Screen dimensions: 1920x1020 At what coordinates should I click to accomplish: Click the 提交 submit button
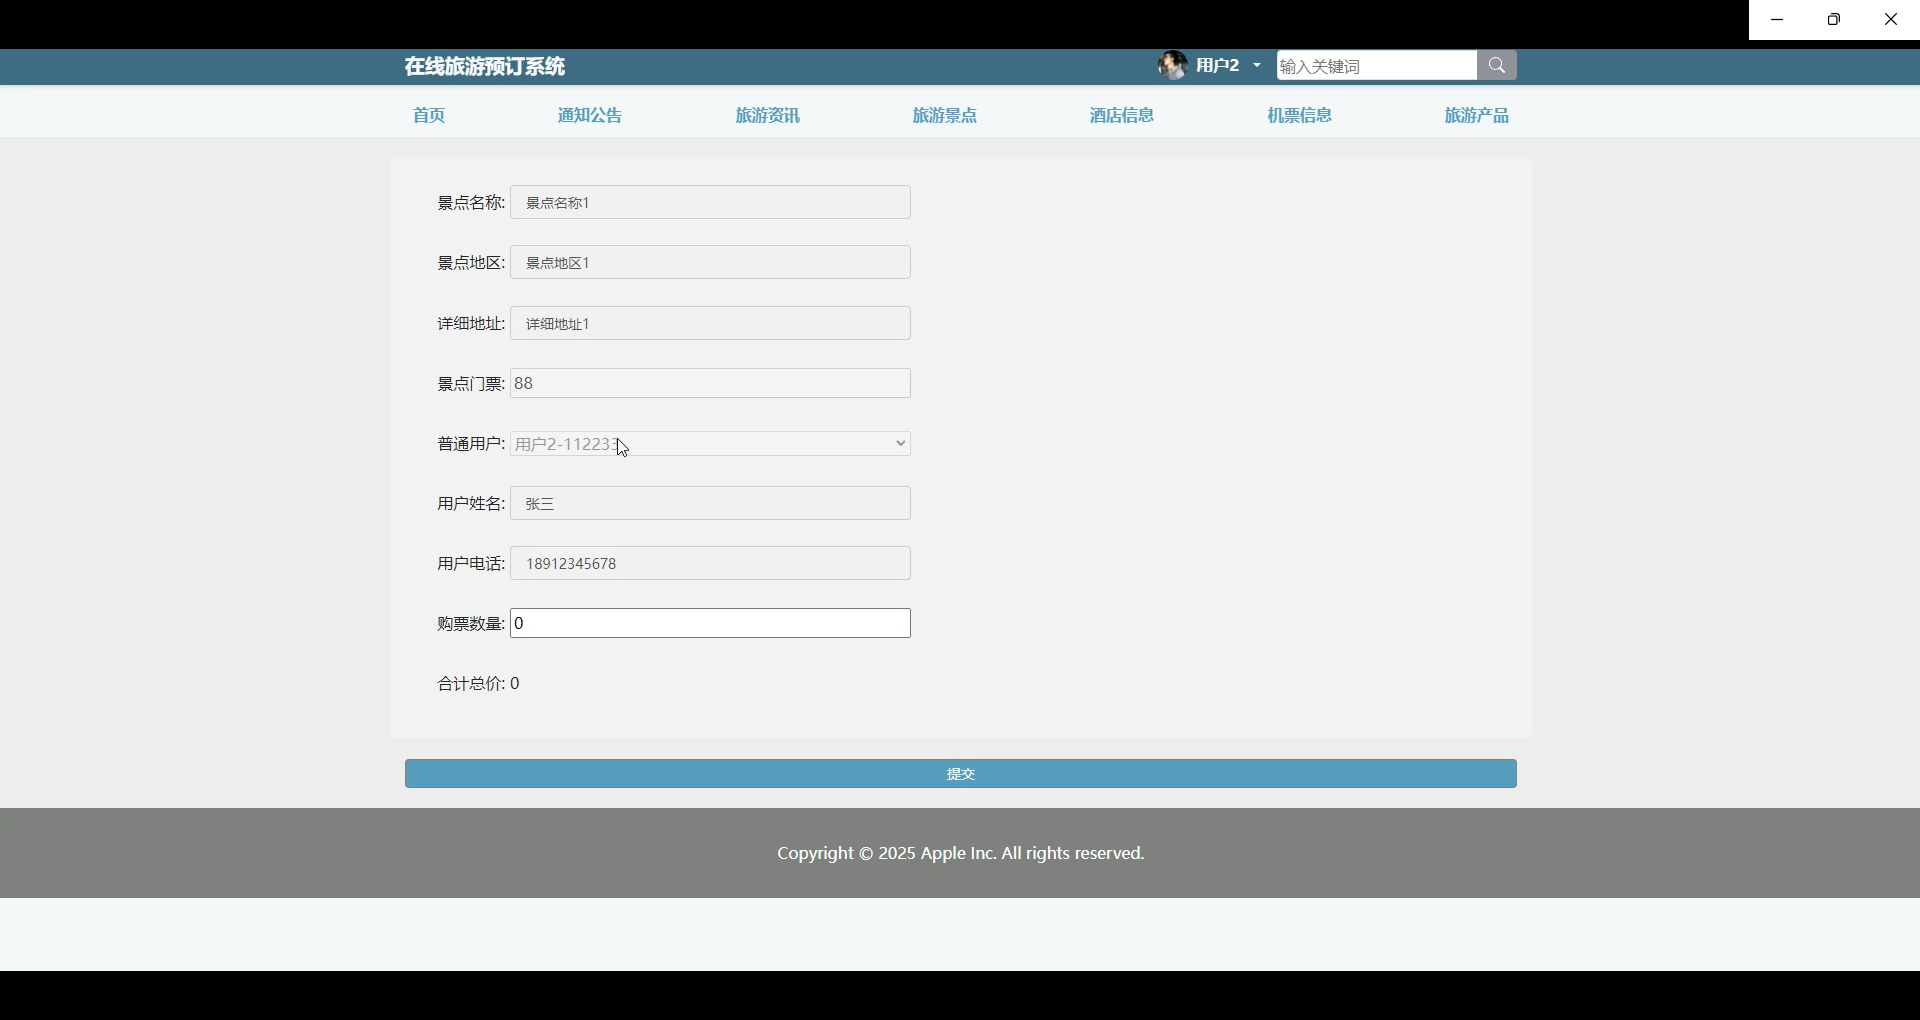coord(961,774)
